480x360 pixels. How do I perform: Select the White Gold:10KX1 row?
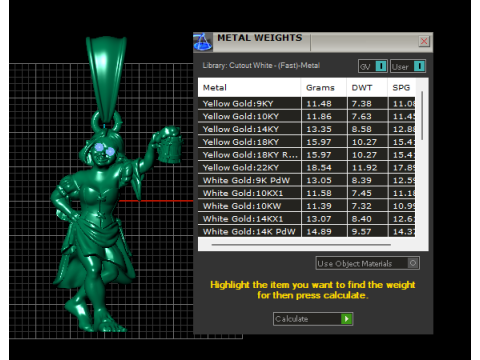pos(307,193)
